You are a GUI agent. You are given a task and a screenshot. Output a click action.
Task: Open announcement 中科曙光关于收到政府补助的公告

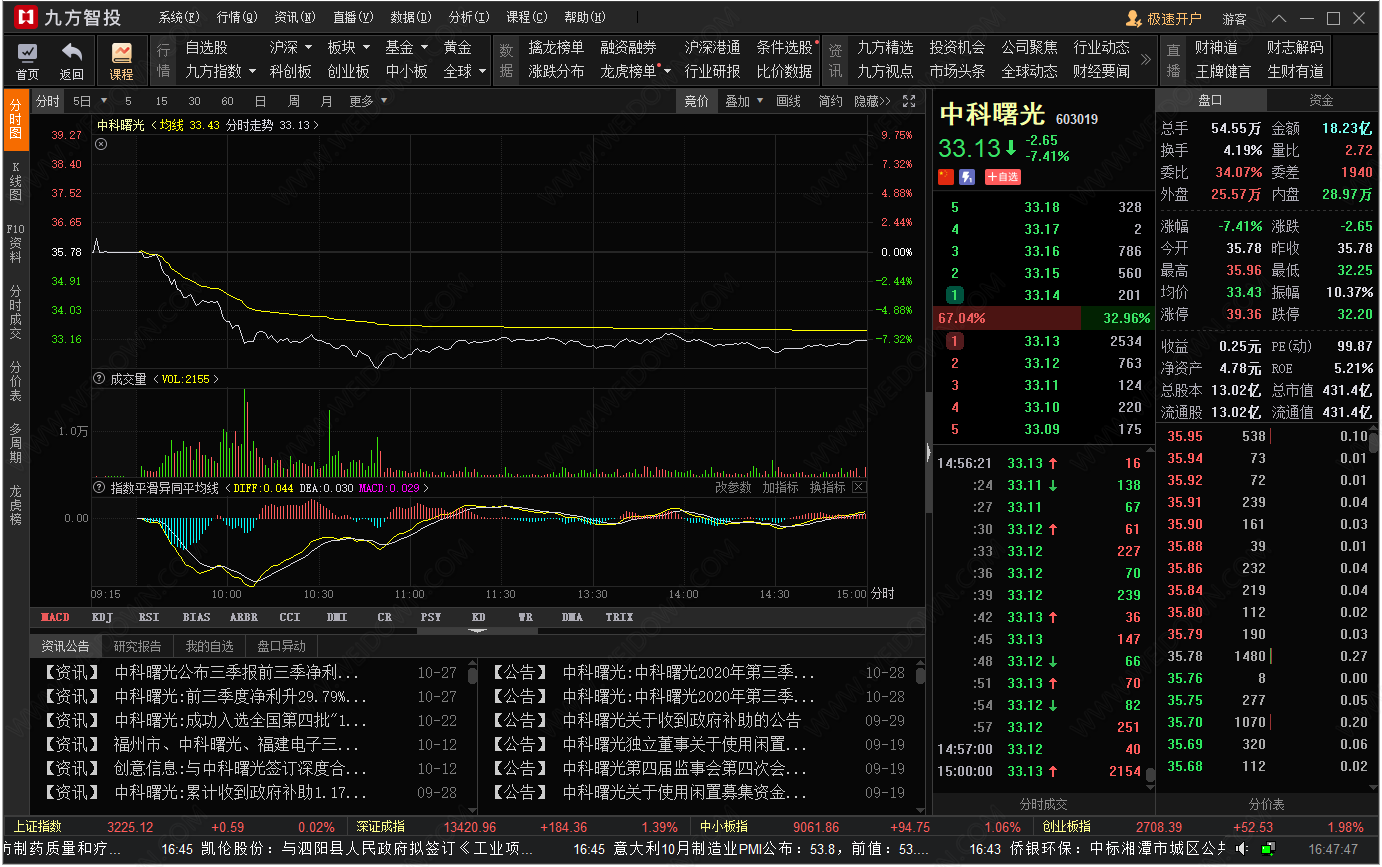pyautogui.click(x=682, y=720)
